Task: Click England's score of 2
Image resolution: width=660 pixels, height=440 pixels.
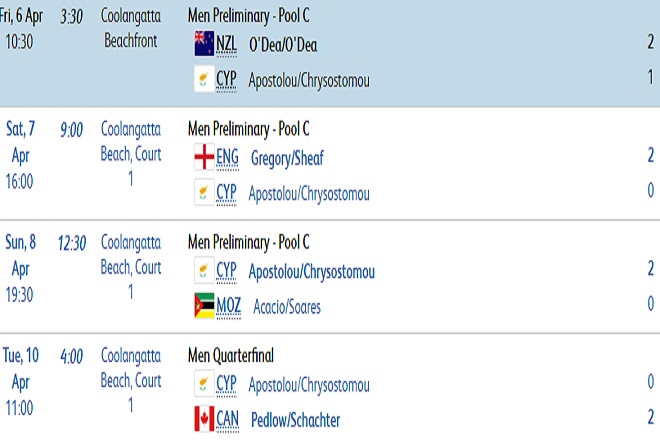Action: click(650, 155)
